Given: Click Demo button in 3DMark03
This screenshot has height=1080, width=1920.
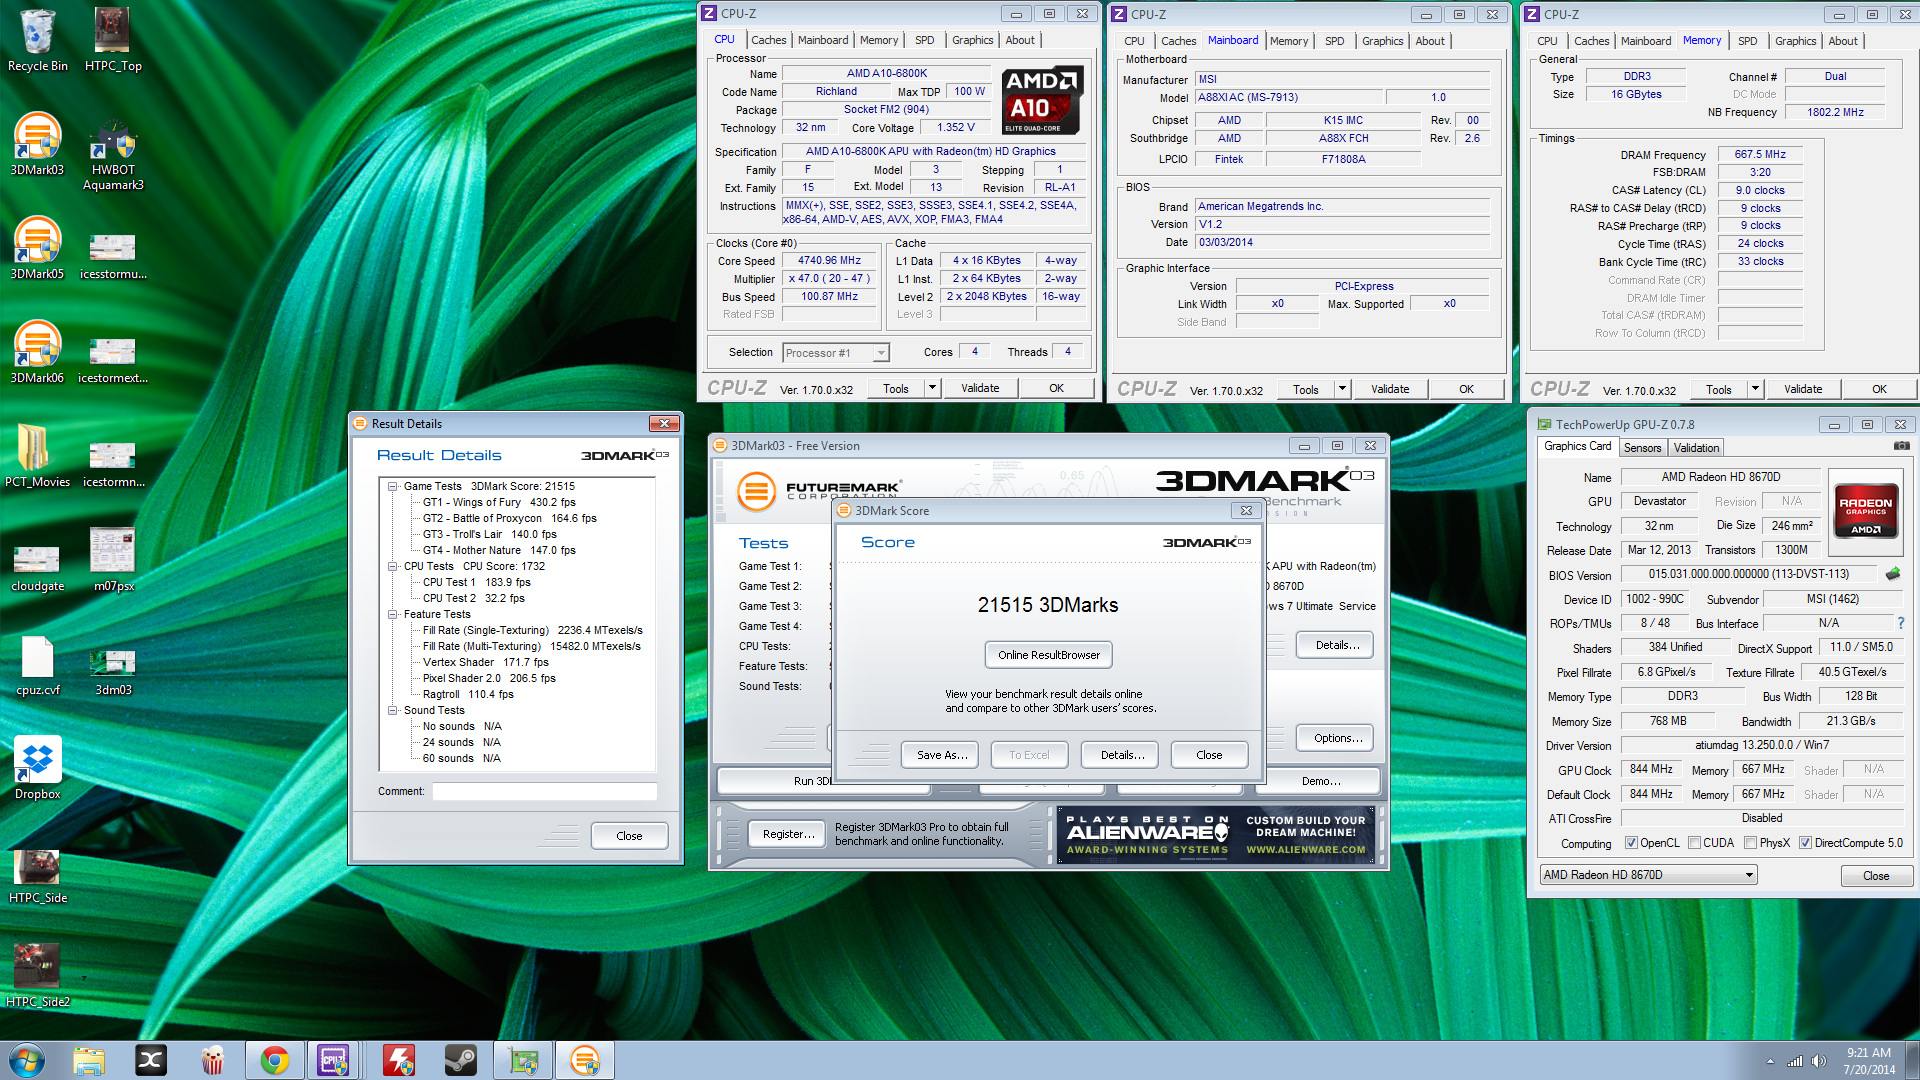Looking at the screenshot, I should point(1321,781).
